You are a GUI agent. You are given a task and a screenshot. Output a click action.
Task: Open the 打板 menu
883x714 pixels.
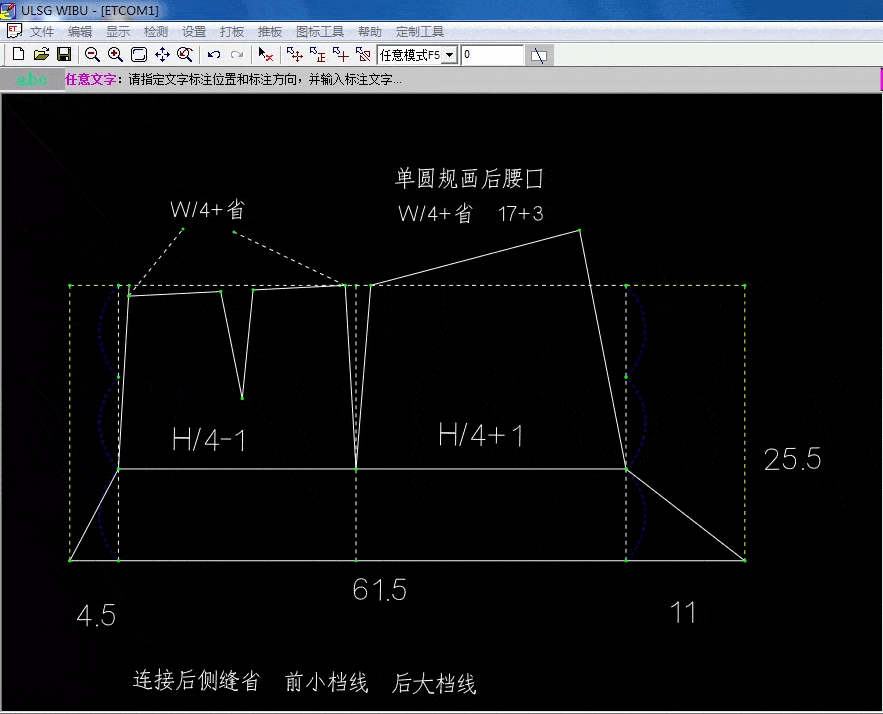(x=232, y=31)
